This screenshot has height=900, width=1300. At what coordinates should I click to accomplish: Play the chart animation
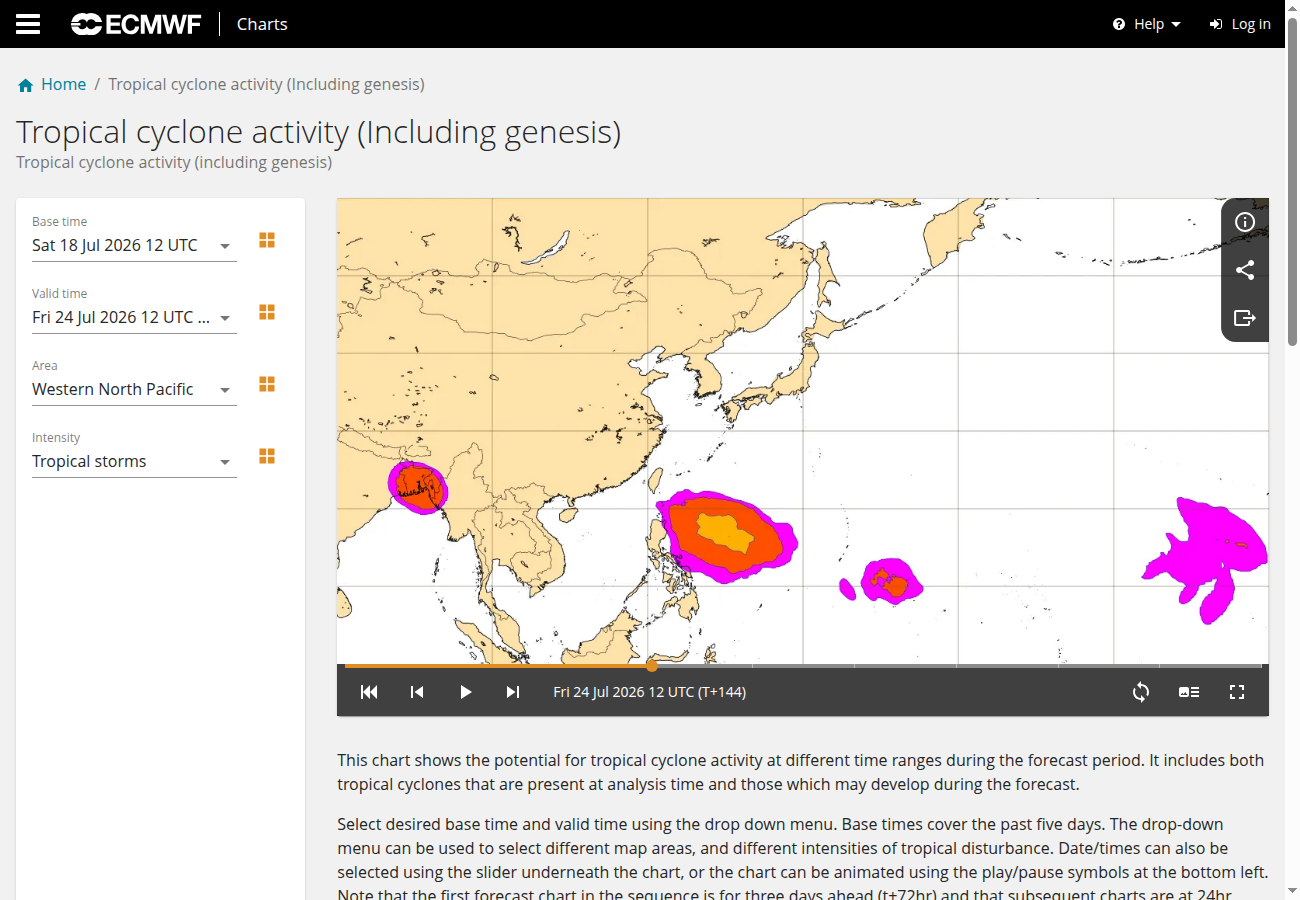click(x=465, y=692)
